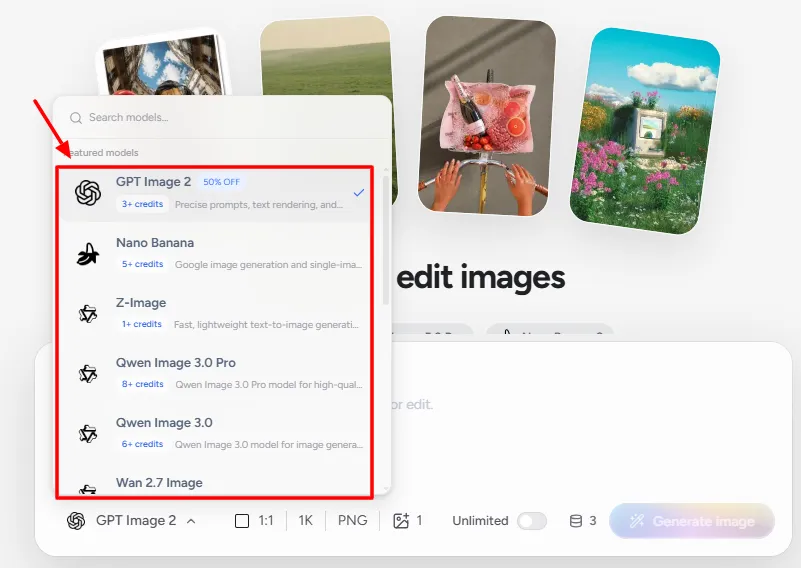The image size is (801, 568).
Task: Click the 1+ credits badge
Action: coord(141,324)
